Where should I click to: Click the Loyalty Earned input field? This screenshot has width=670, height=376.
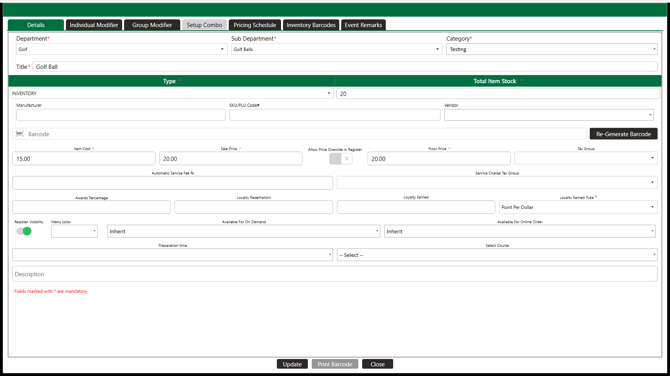[416, 207]
